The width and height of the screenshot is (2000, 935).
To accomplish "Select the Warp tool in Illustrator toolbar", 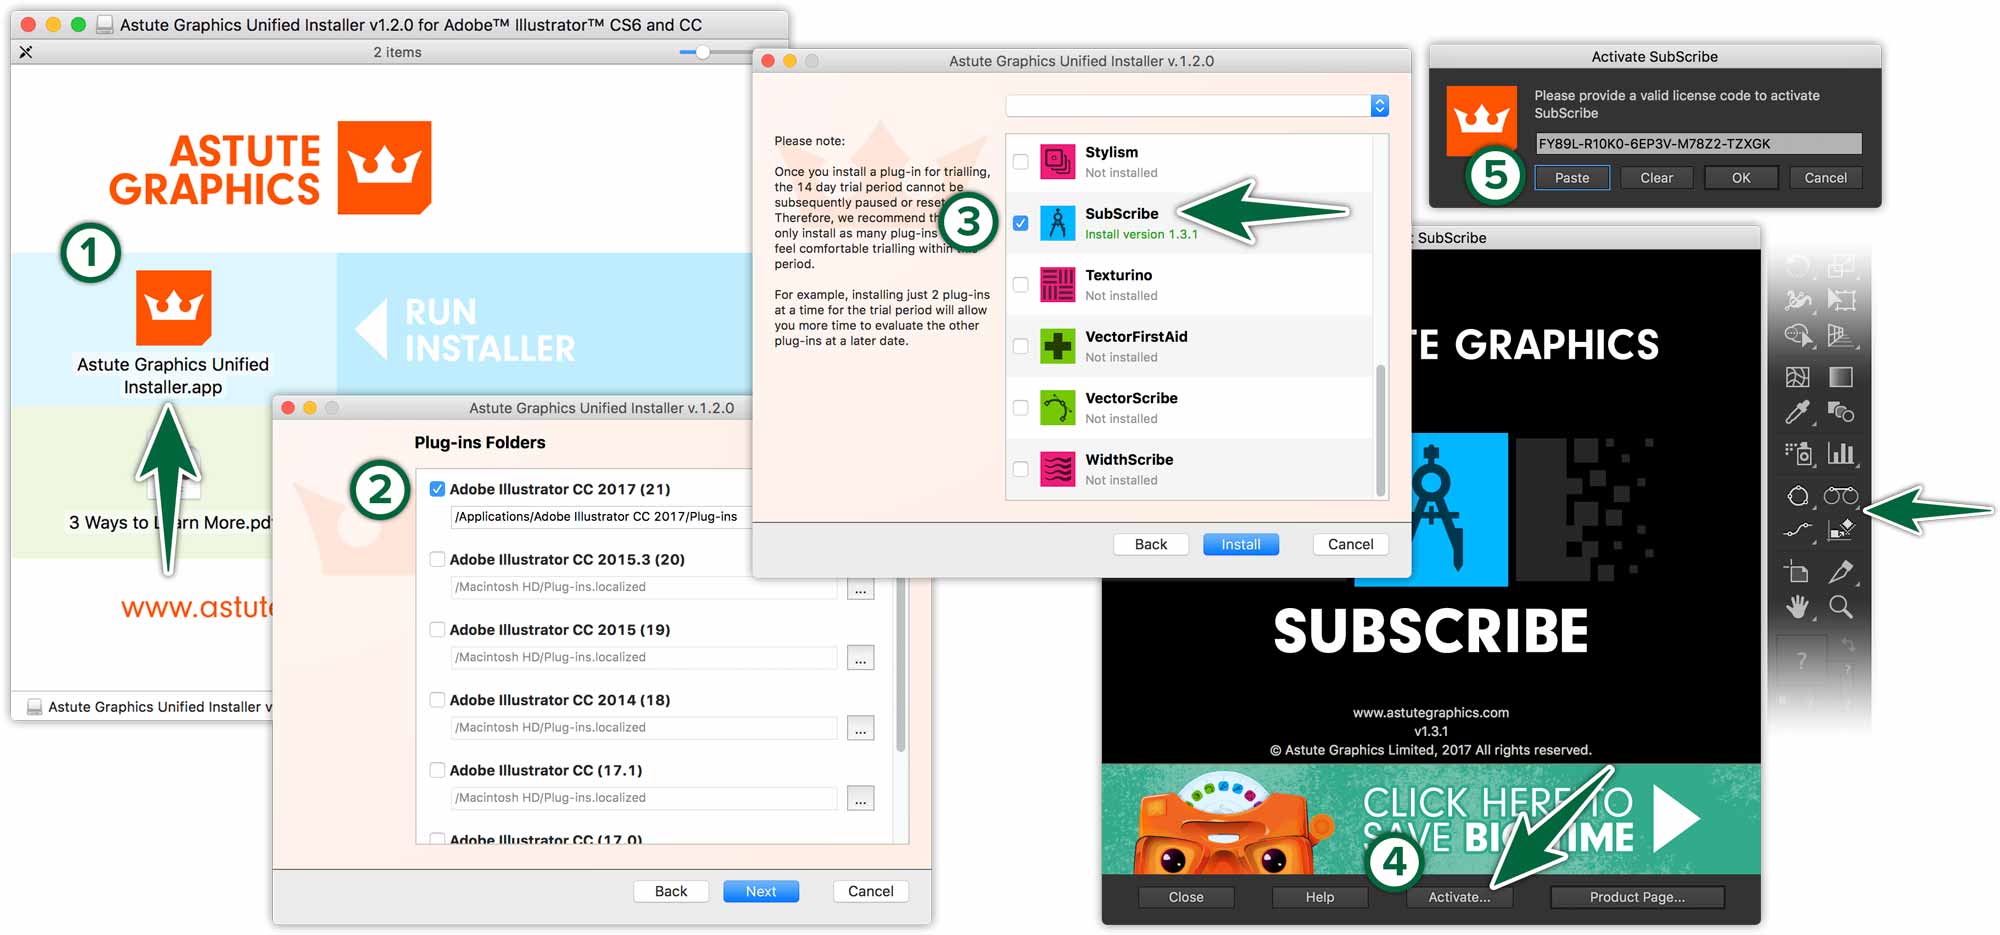I will coord(1798,300).
